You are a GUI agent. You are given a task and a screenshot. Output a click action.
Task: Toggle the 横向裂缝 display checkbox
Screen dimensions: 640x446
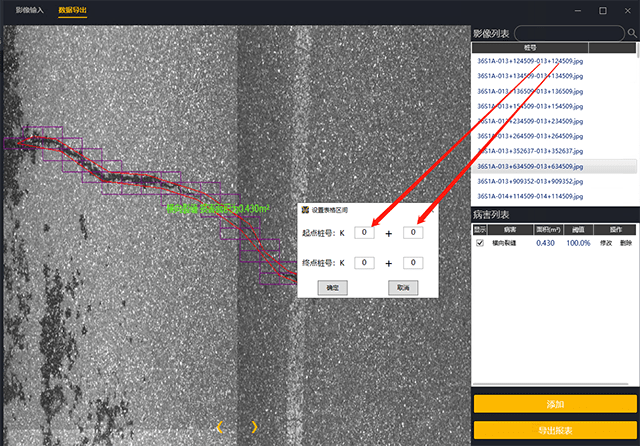tap(480, 243)
